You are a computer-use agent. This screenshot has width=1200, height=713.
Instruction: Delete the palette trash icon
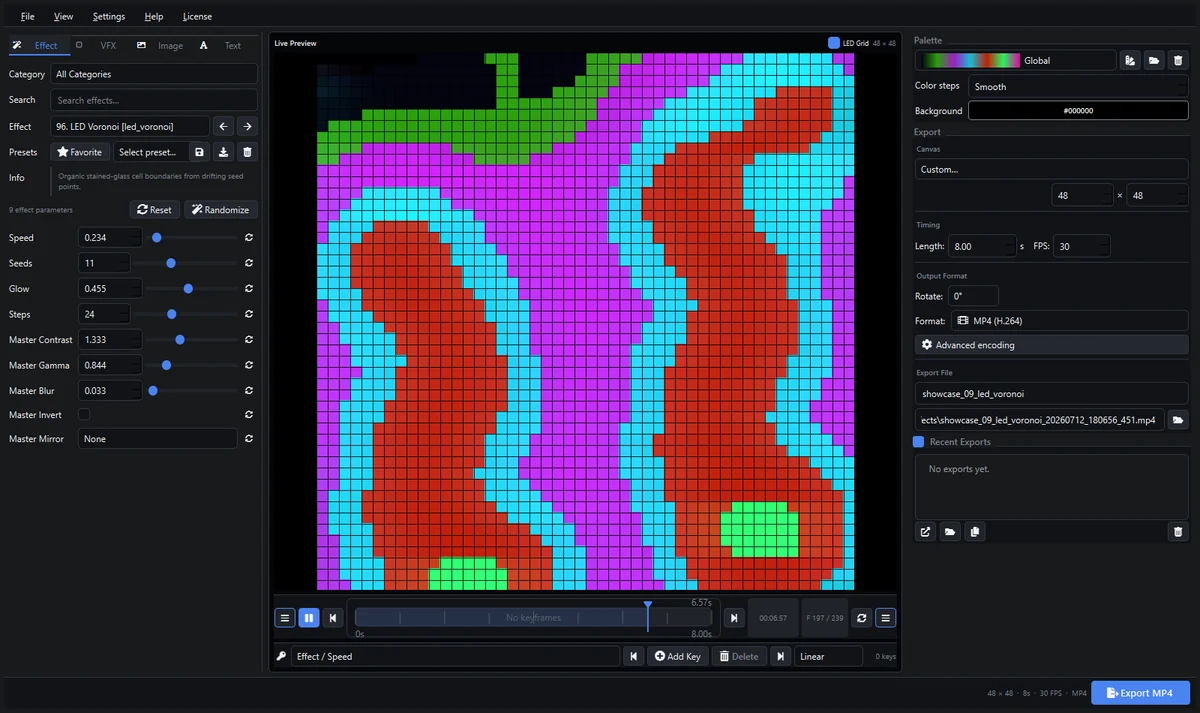point(1178,61)
